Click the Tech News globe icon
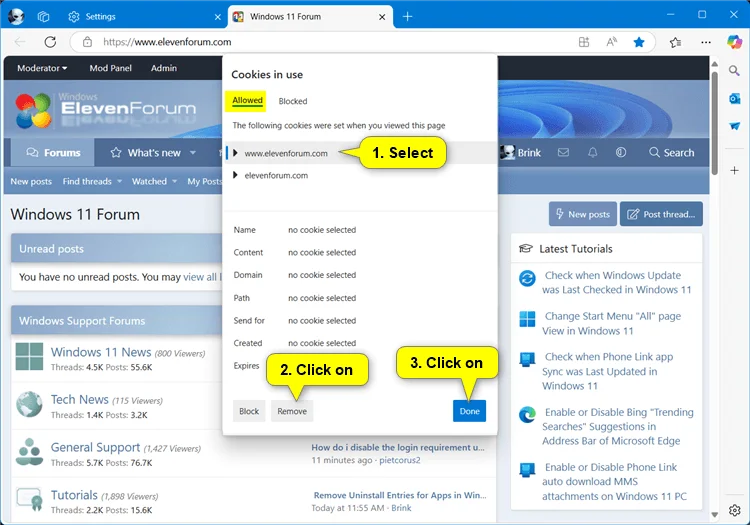This screenshot has height=525, width=750. pos(29,404)
